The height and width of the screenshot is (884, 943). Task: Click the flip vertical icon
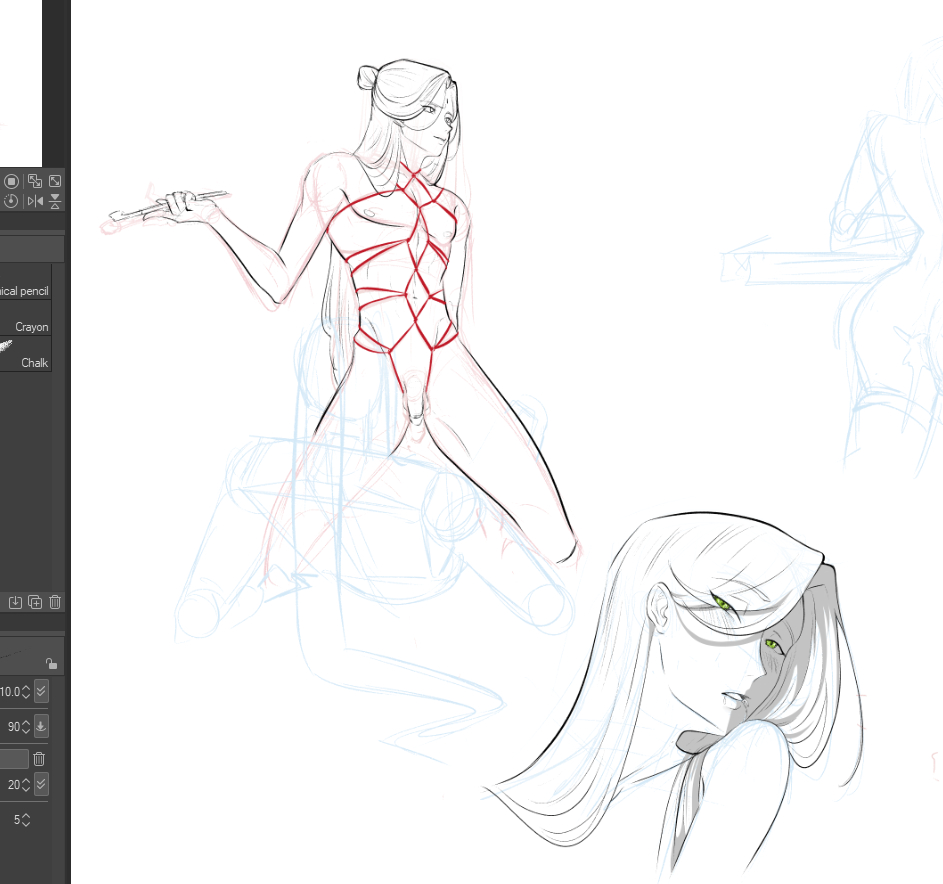tap(55, 201)
